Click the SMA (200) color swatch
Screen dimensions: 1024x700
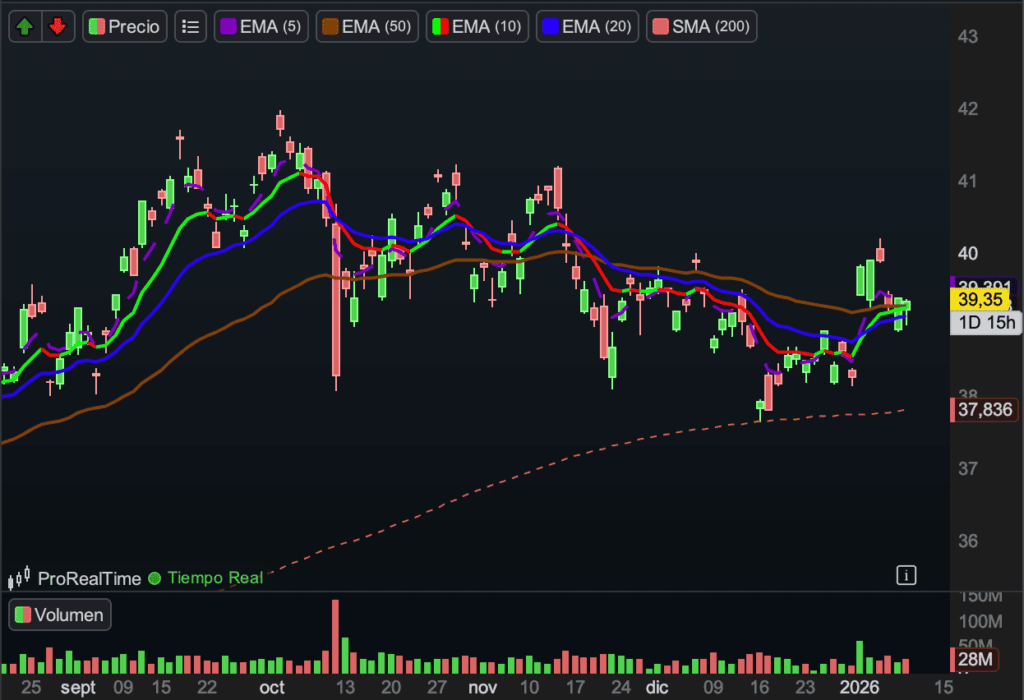(x=659, y=27)
